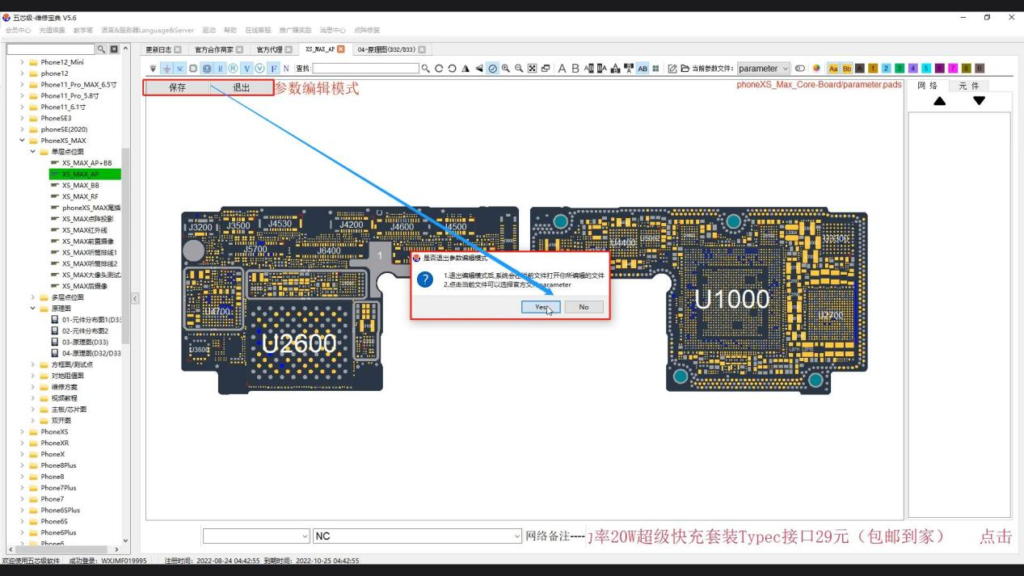1024x576 pixels.
Task: Open the Language&Server menu
Action: (x=148, y=30)
